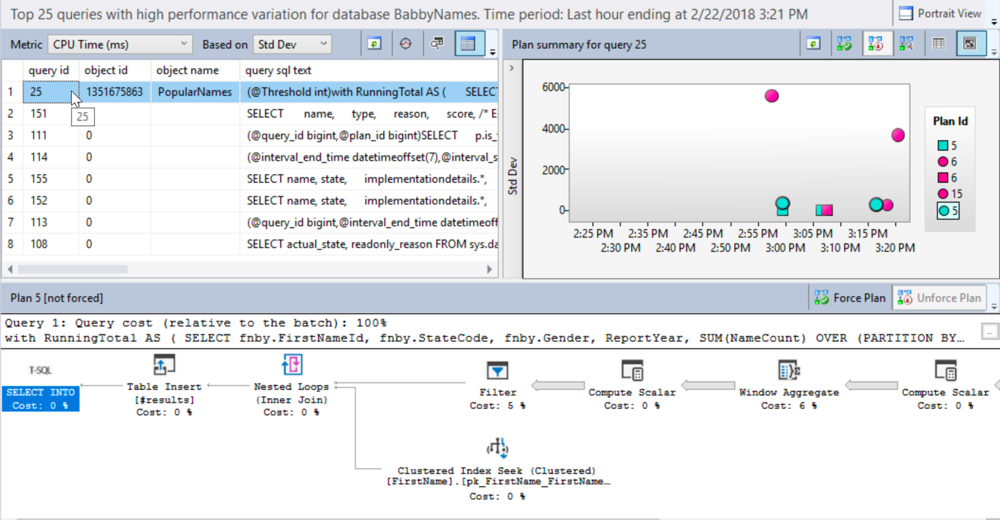Click the compare plans icon in plan summary

(906, 44)
